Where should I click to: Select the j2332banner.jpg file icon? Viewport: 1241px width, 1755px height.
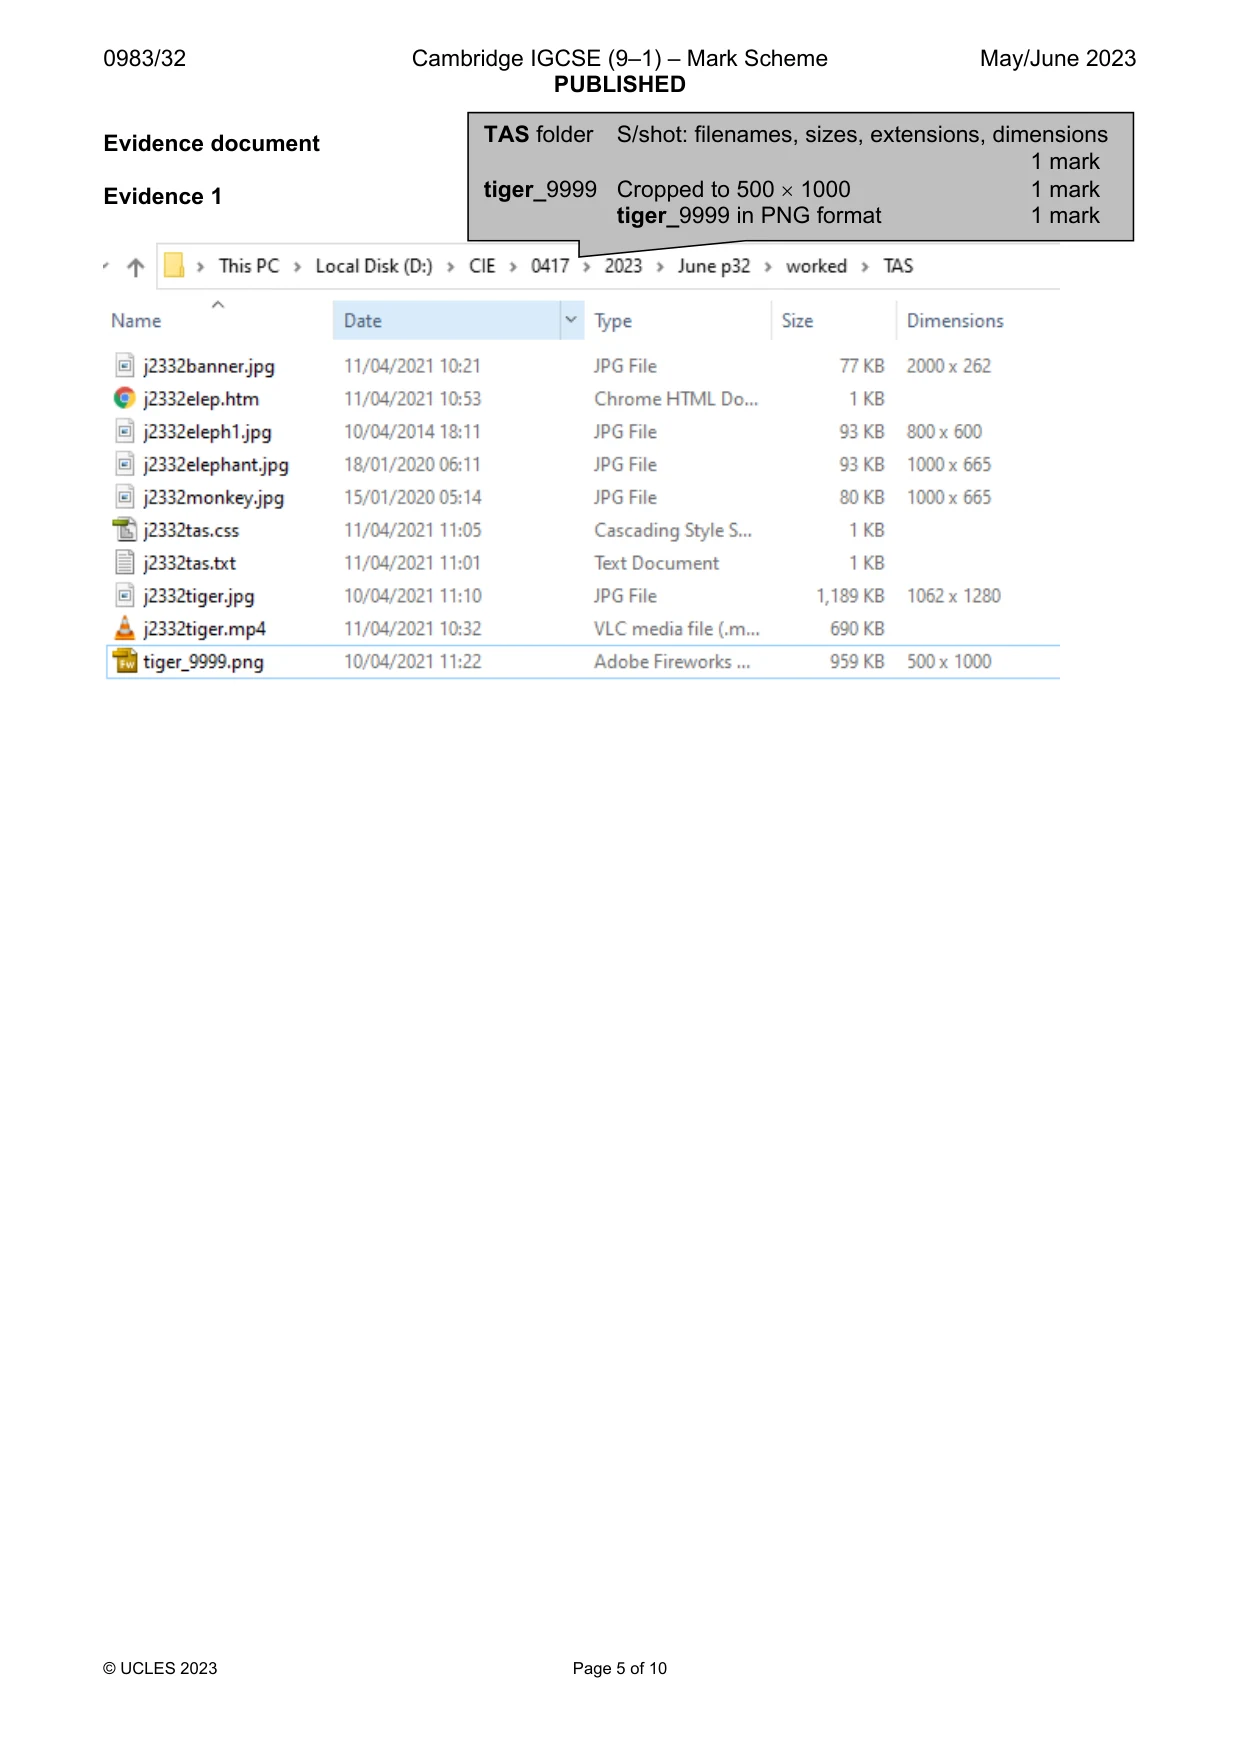tap(125, 366)
